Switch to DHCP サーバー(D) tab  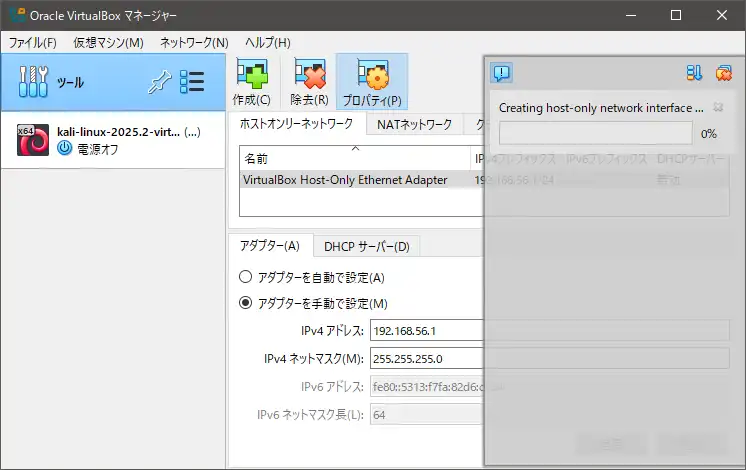[x=367, y=246]
